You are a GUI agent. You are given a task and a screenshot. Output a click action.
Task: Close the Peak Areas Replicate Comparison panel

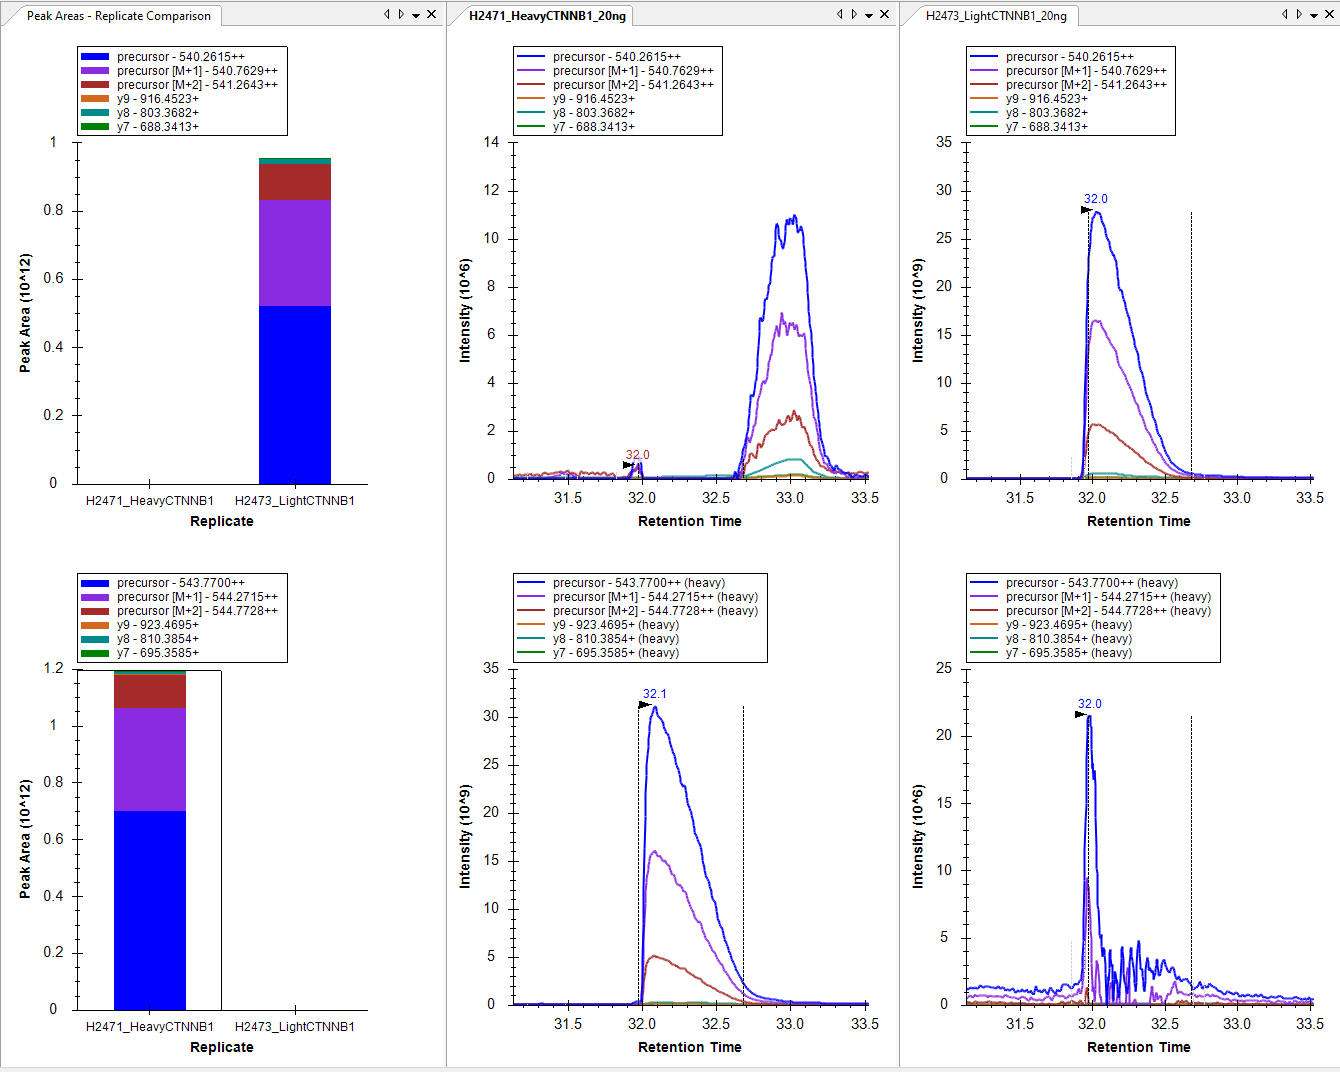tap(431, 14)
